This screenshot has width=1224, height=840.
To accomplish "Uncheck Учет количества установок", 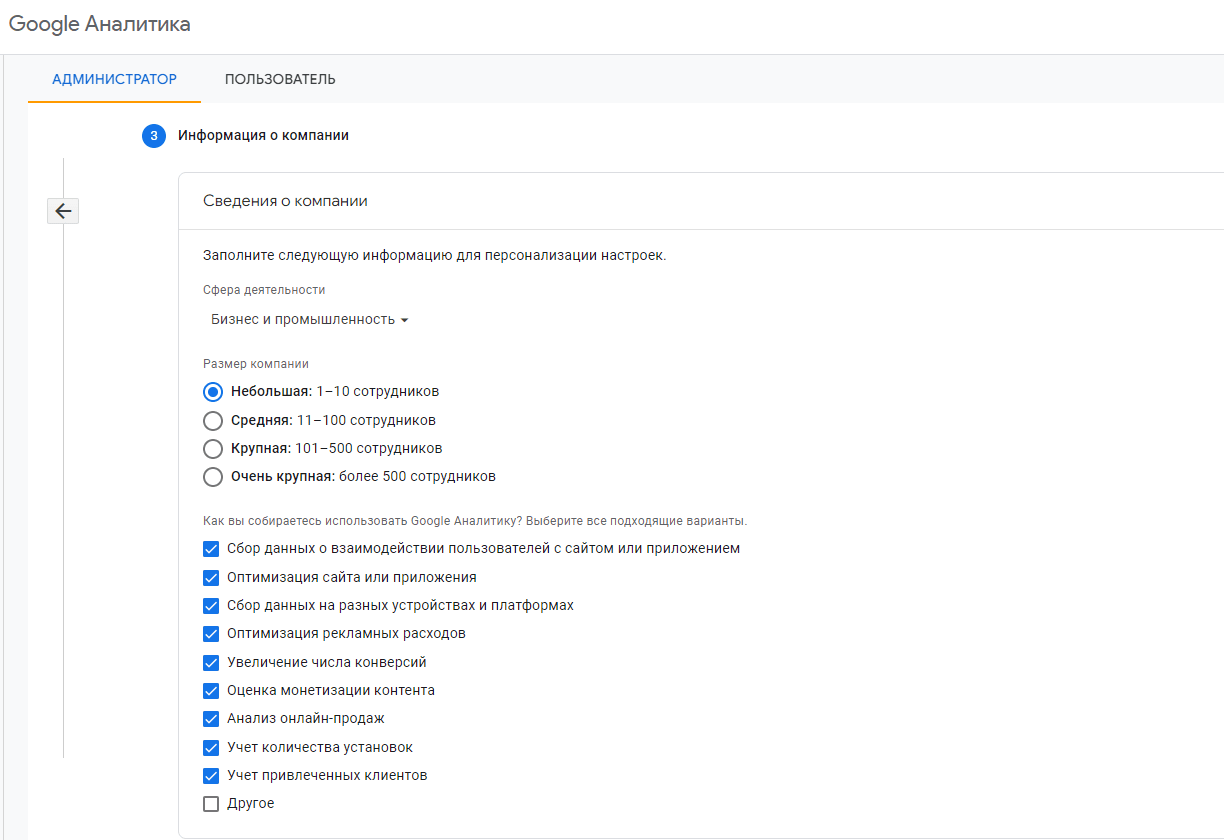I will (211, 747).
